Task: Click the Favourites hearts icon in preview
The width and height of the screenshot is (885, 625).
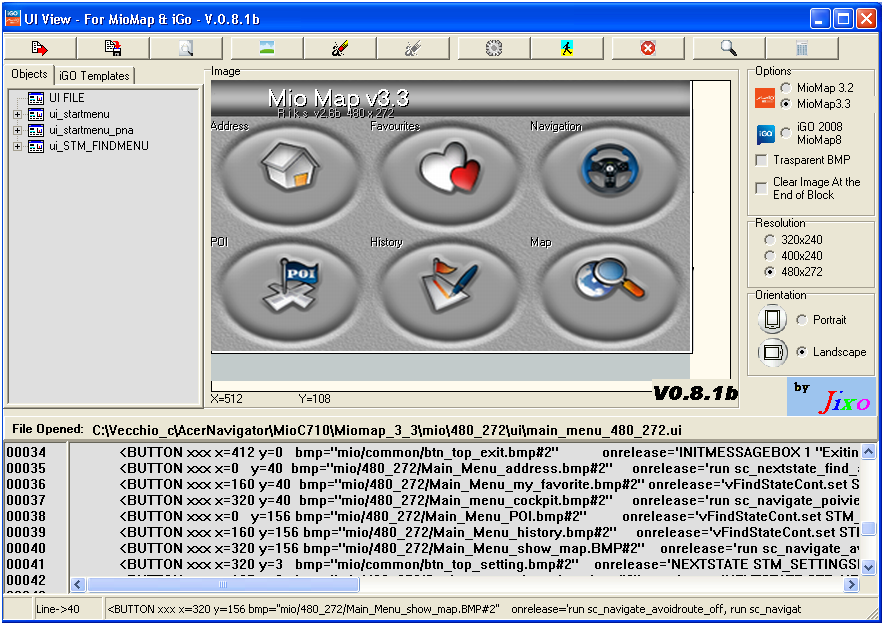Action: point(450,167)
